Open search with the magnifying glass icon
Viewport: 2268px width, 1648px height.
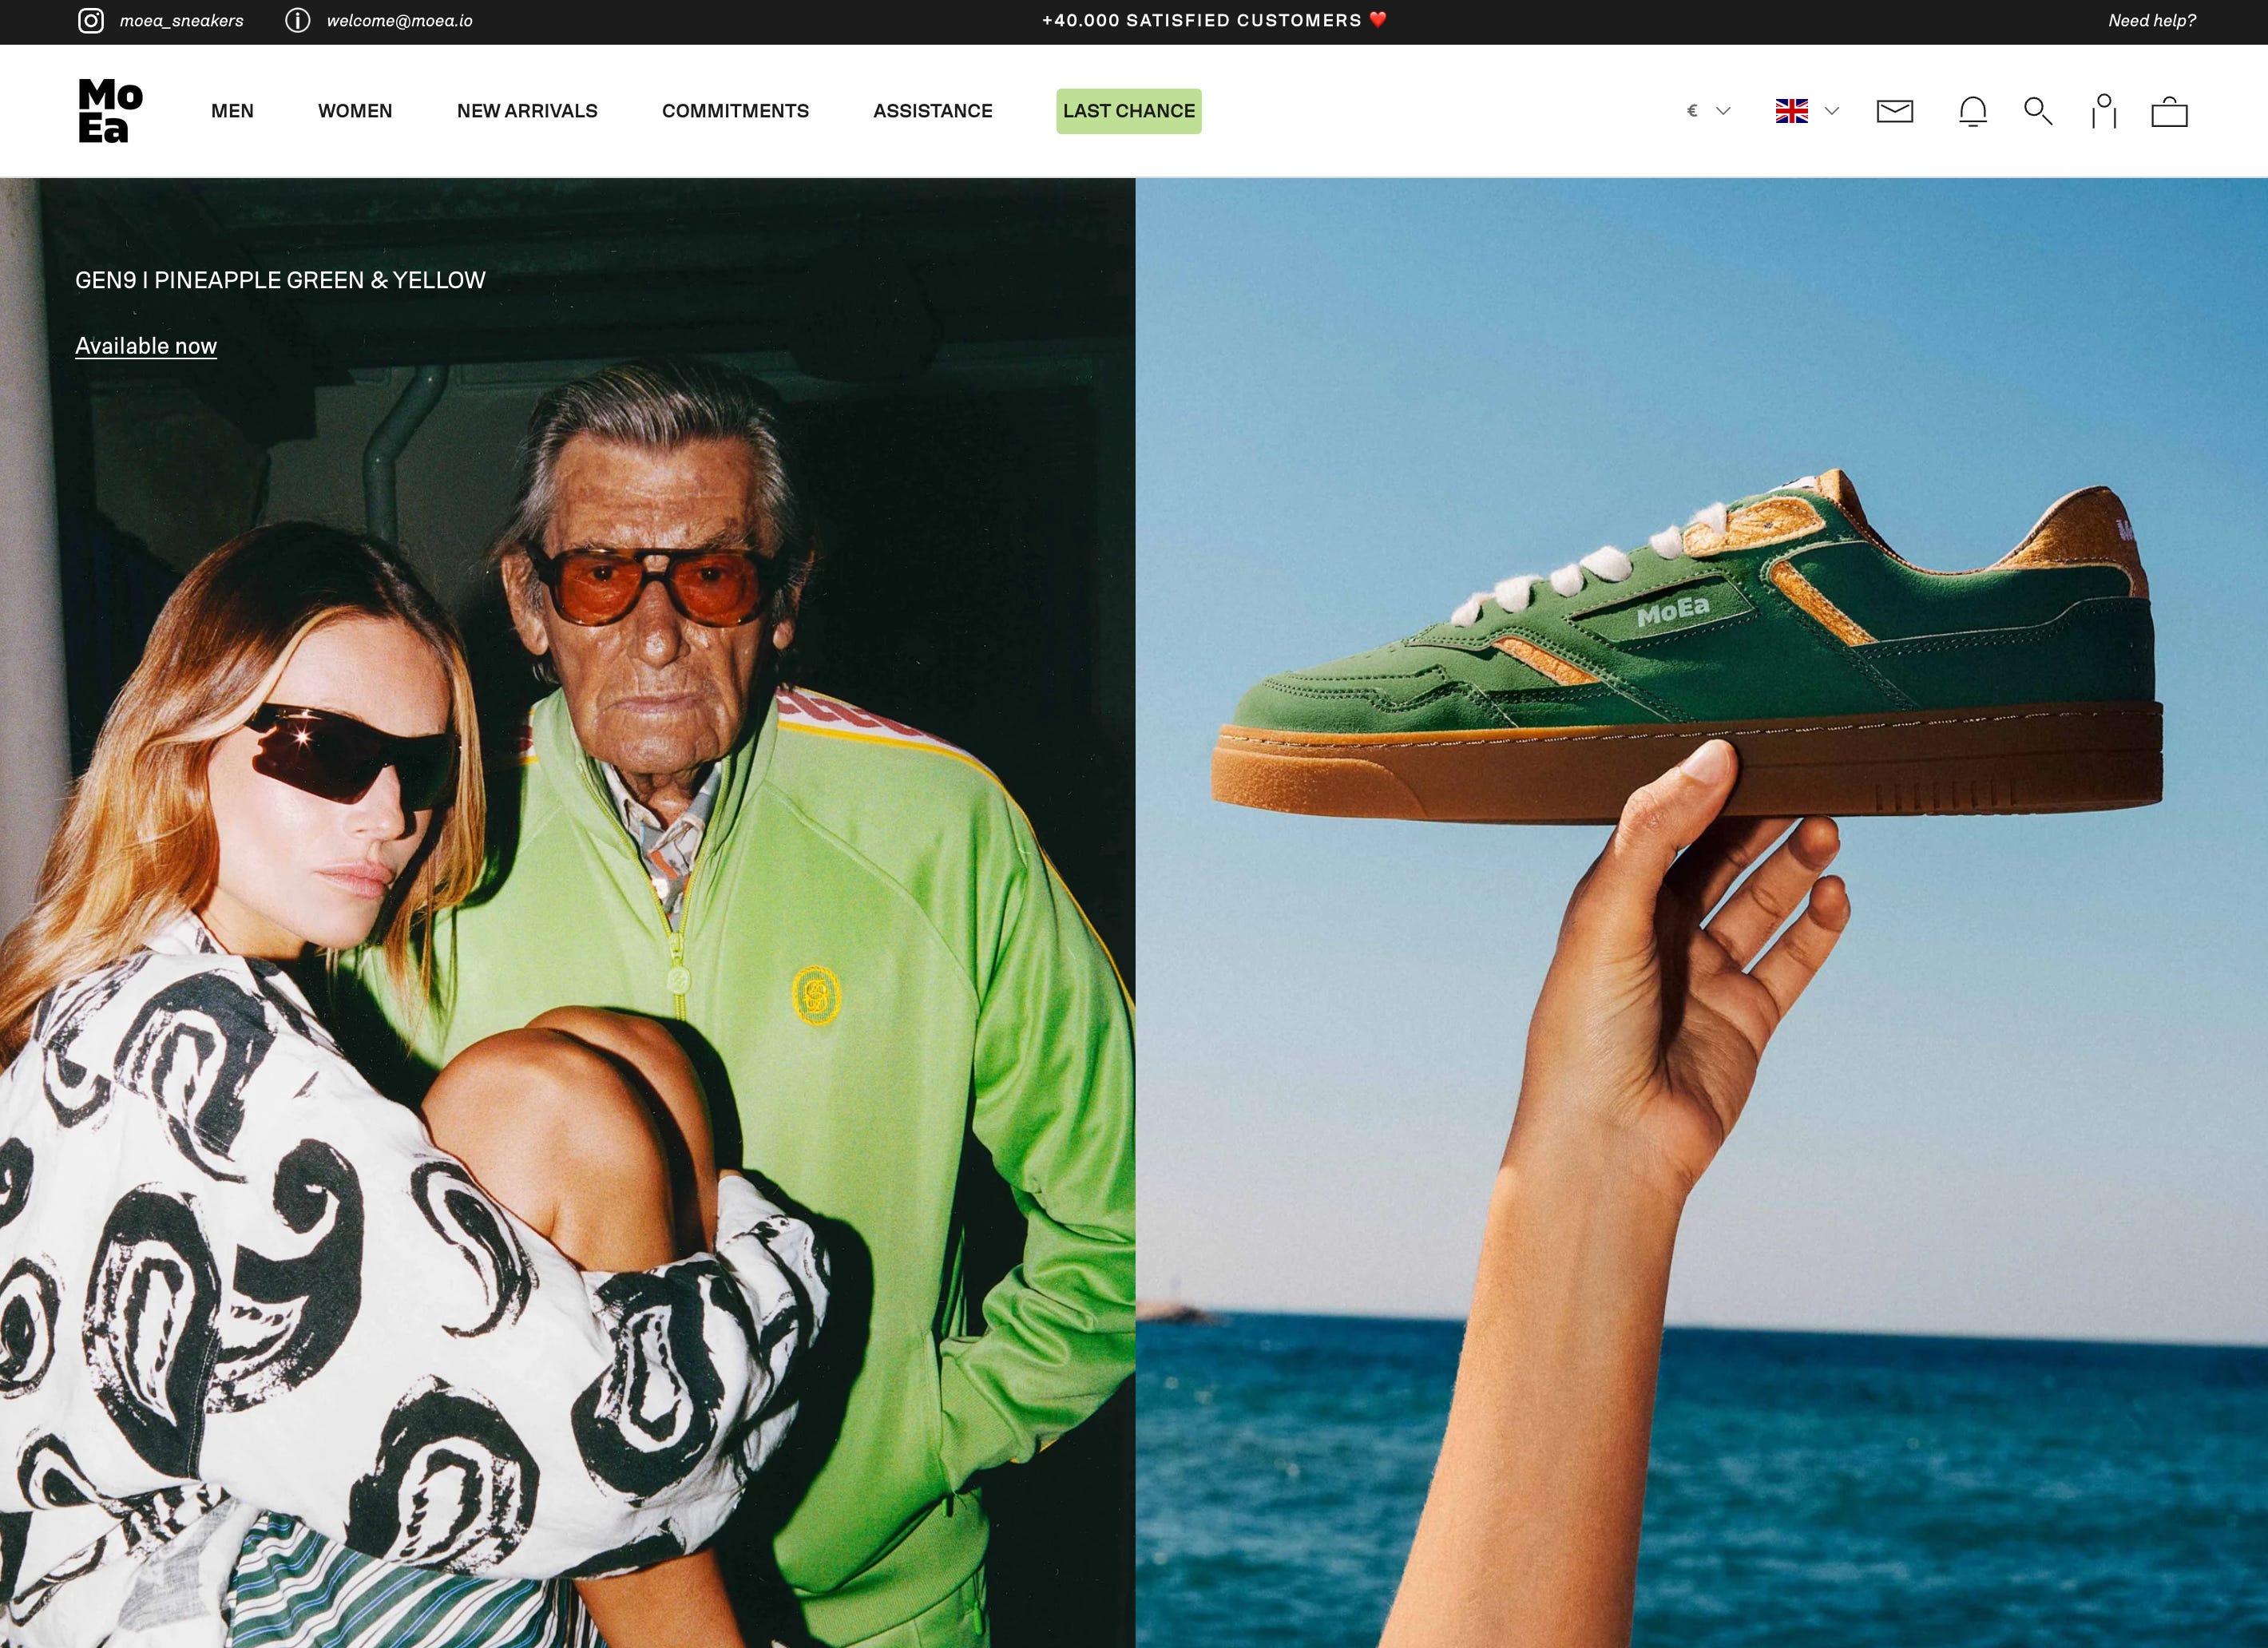[x=2038, y=111]
